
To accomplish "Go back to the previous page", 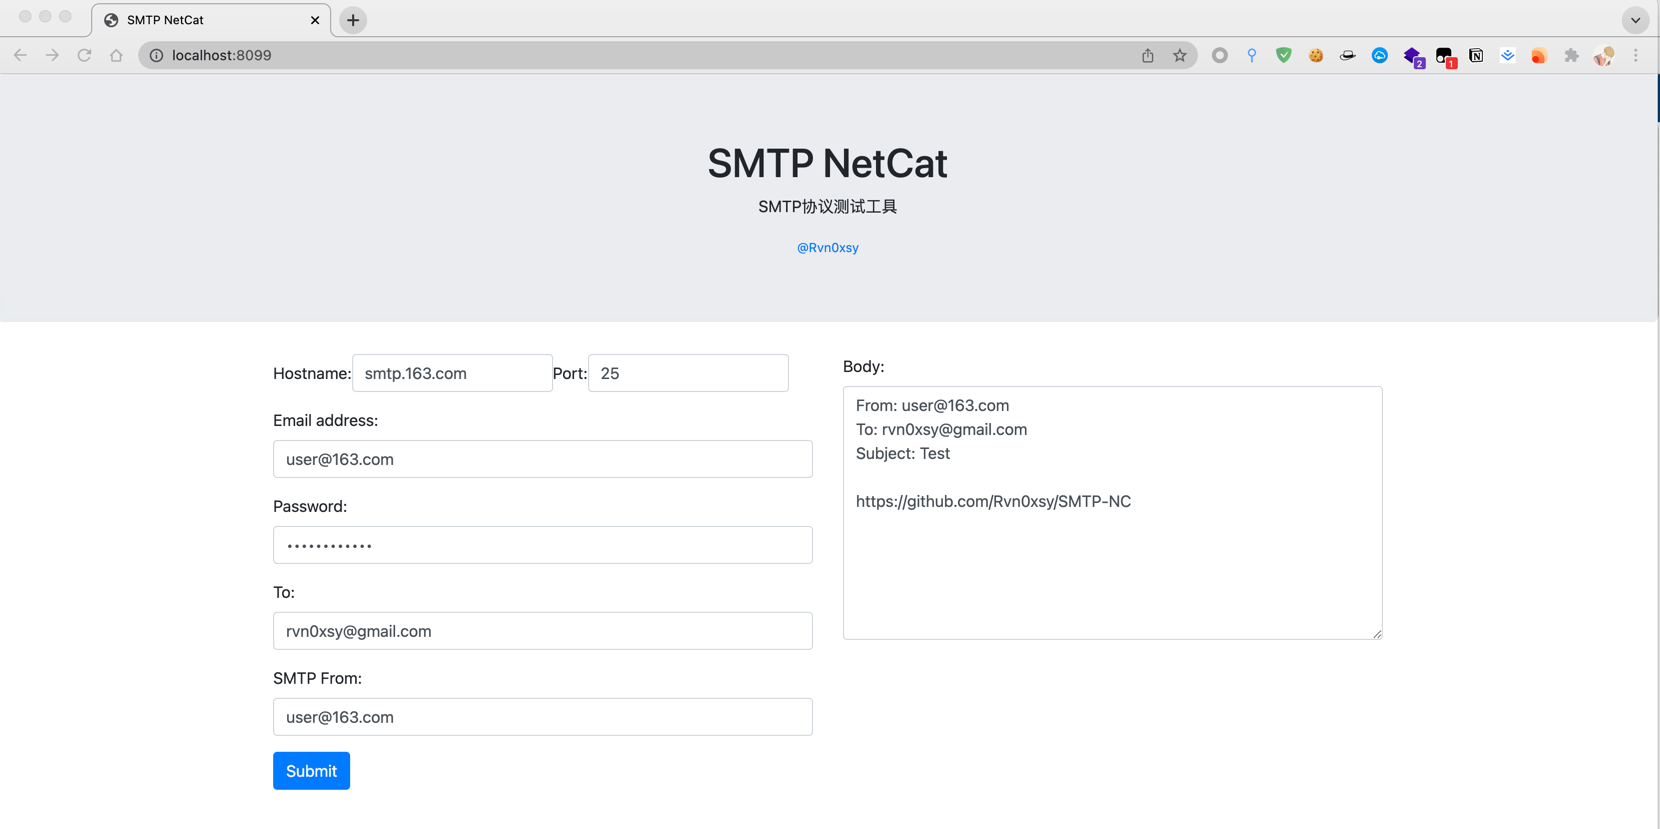I will coord(20,55).
